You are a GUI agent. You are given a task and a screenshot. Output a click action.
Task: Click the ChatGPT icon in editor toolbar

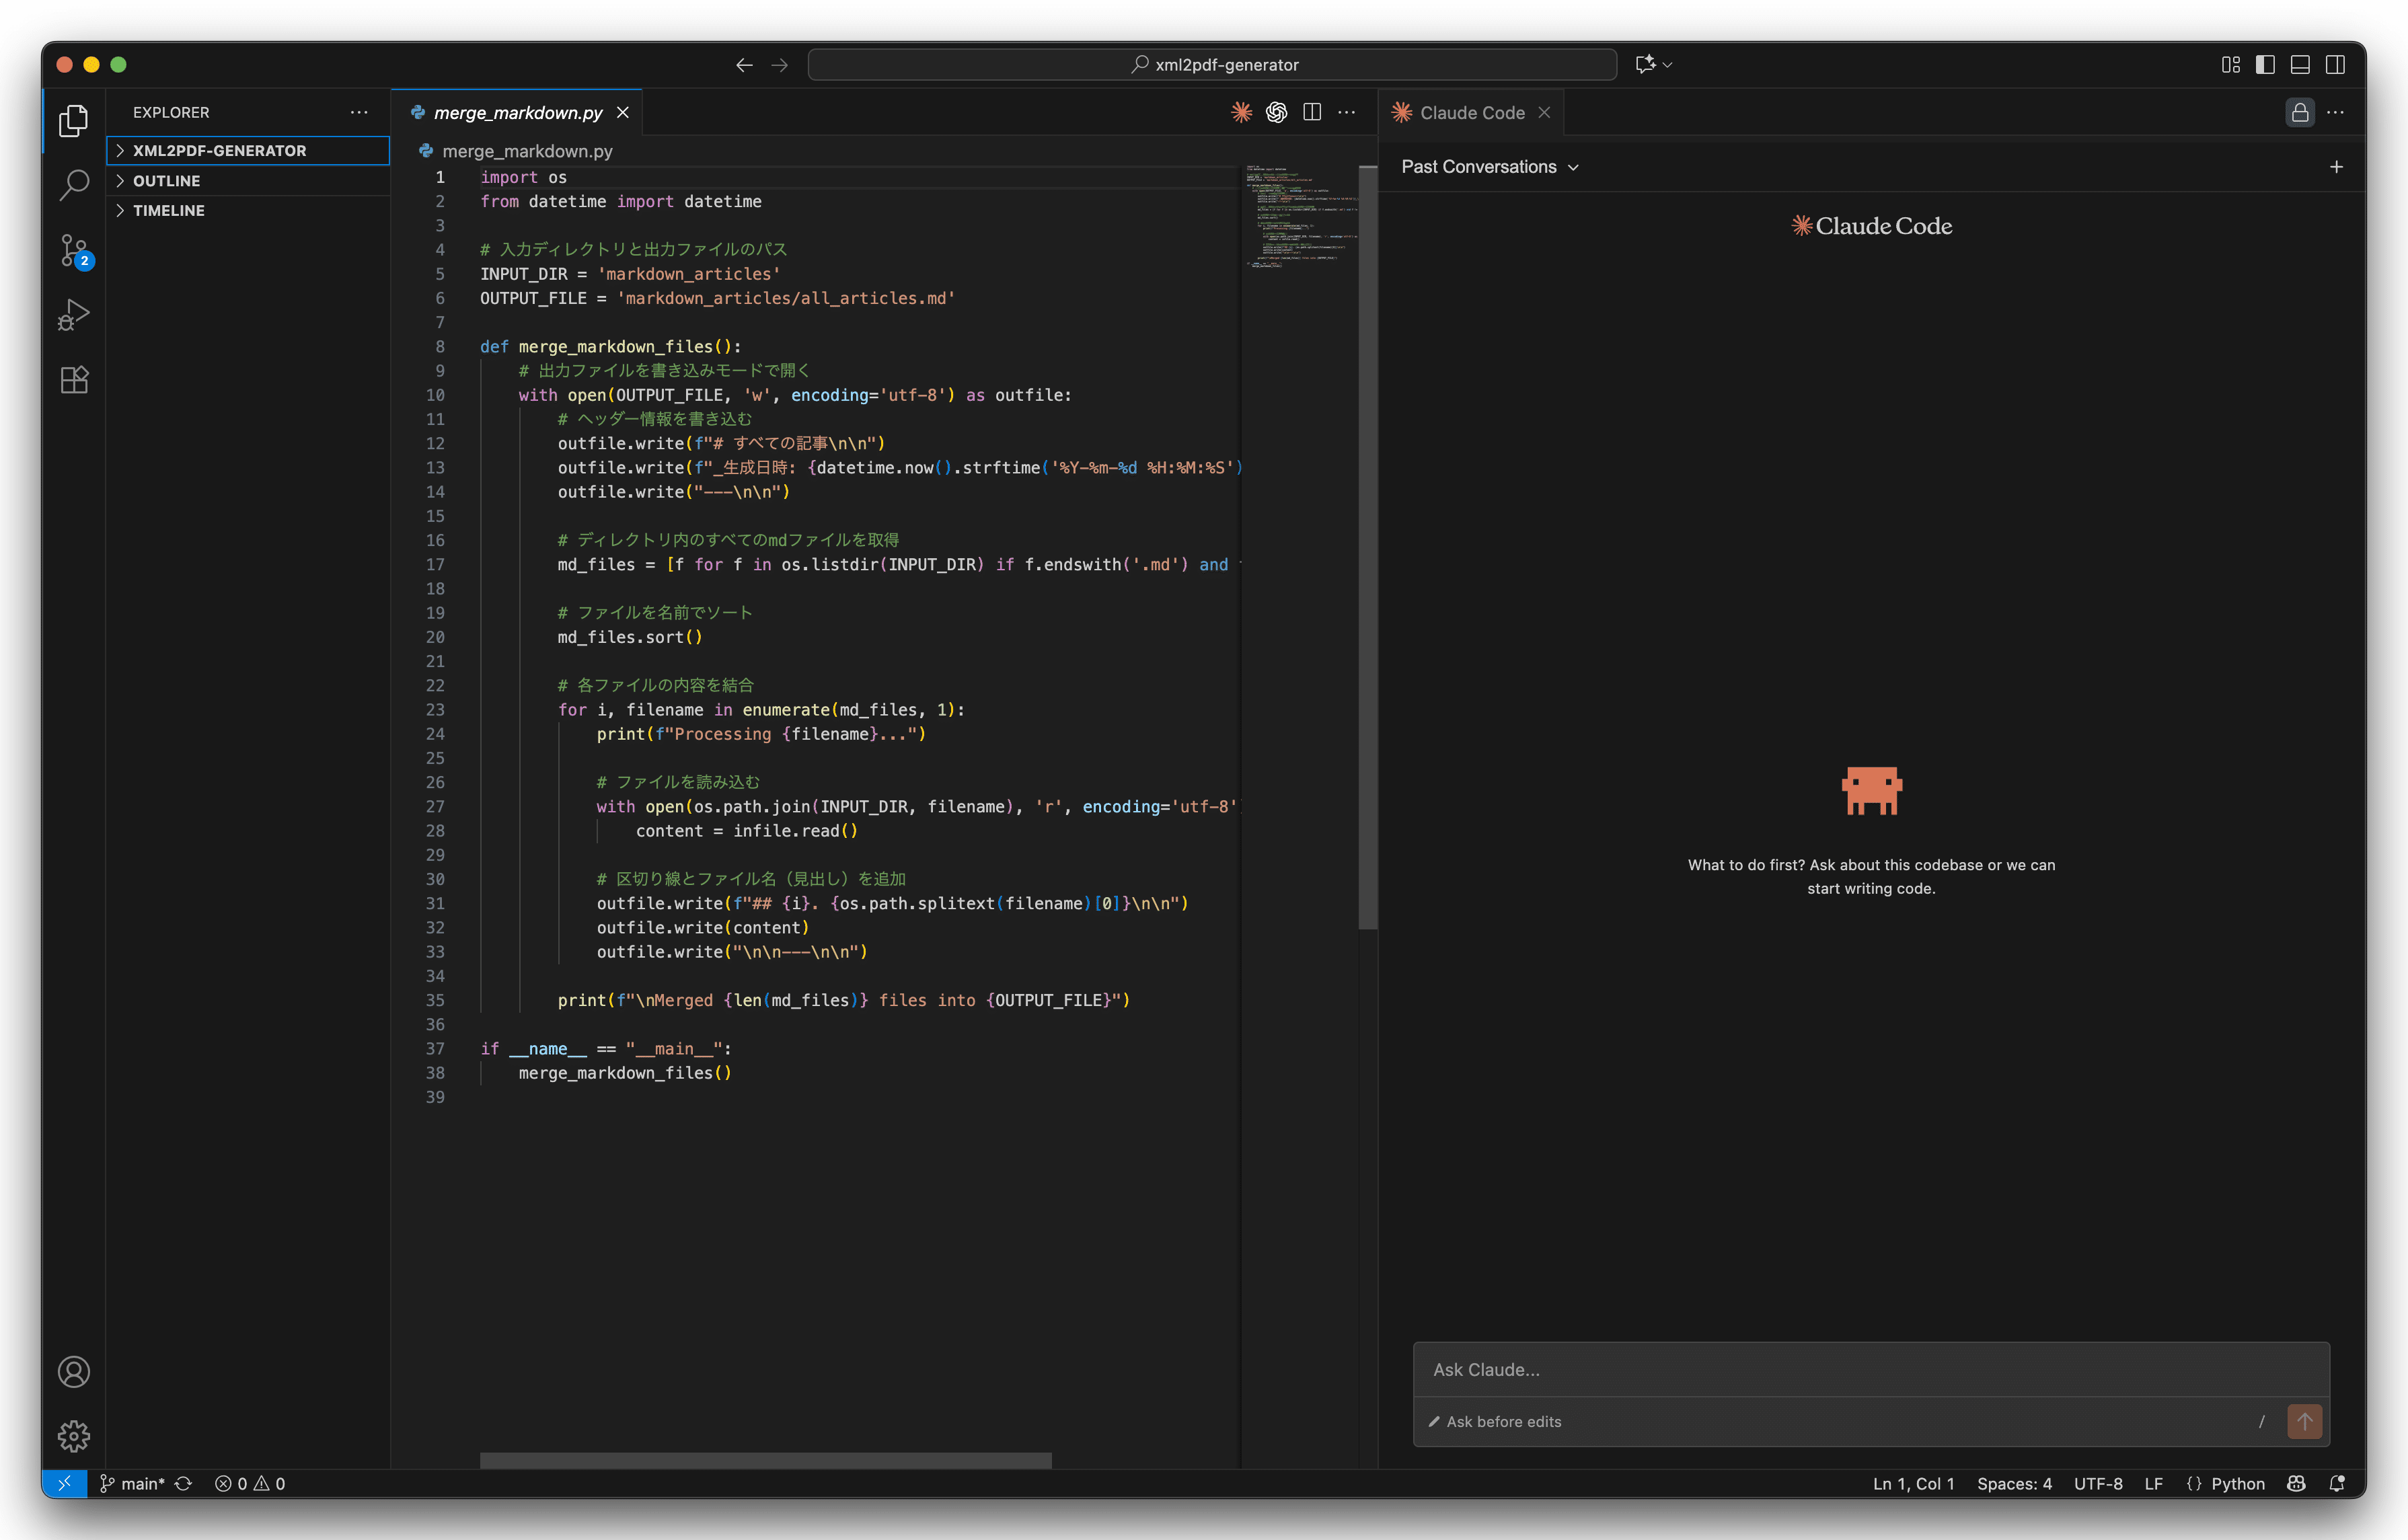1276,112
